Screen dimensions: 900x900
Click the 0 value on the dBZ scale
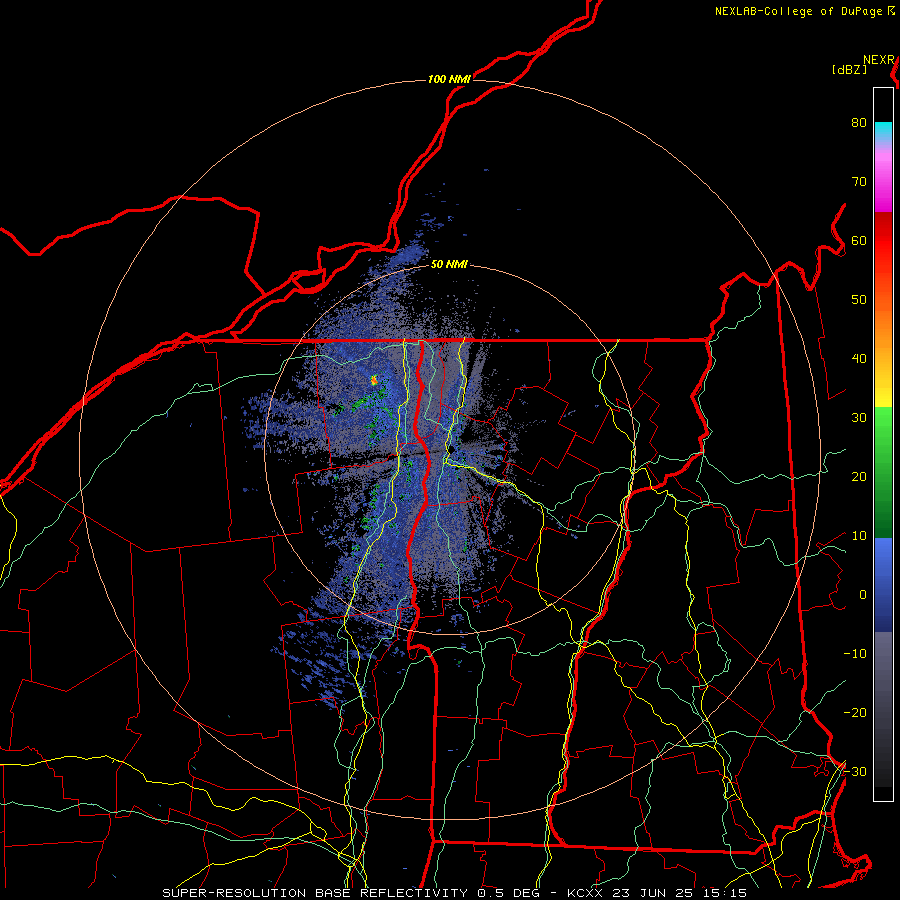click(x=863, y=595)
